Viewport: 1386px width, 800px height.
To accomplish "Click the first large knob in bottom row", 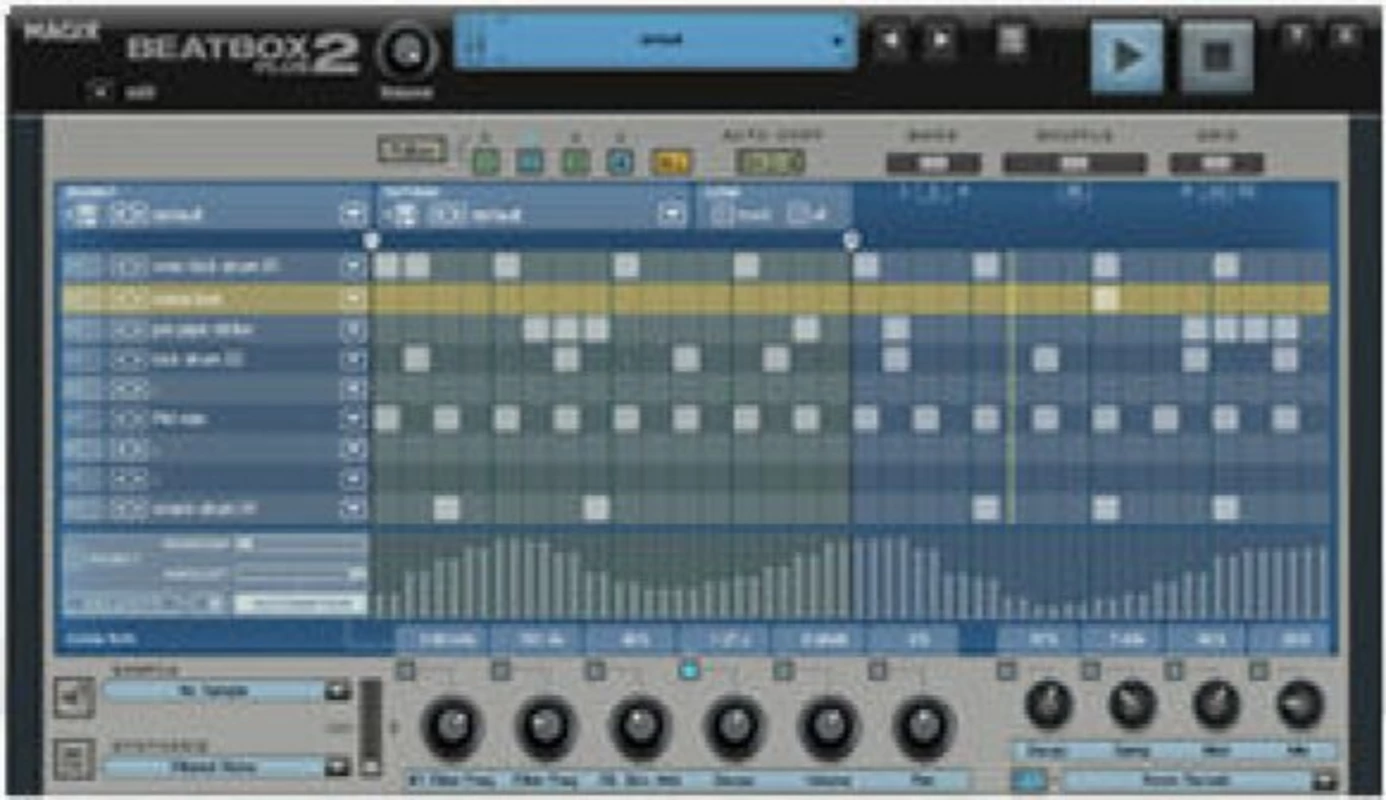I will point(451,727).
